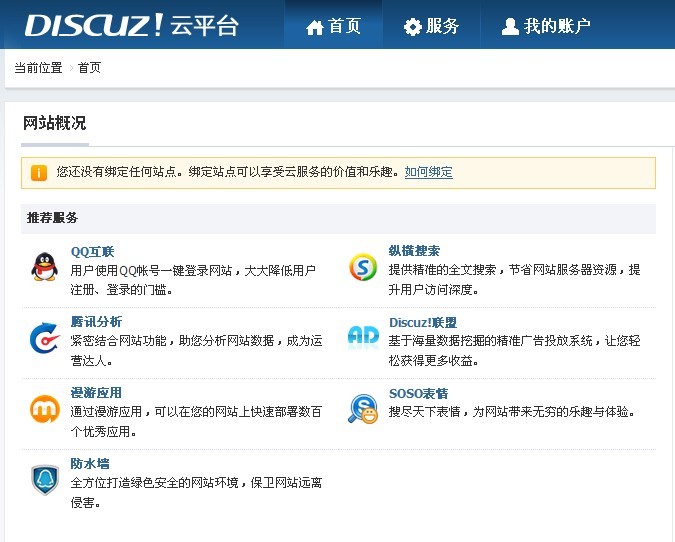Click the Discuz!联盟 AD icon

pyautogui.click(x=363, y=335)
